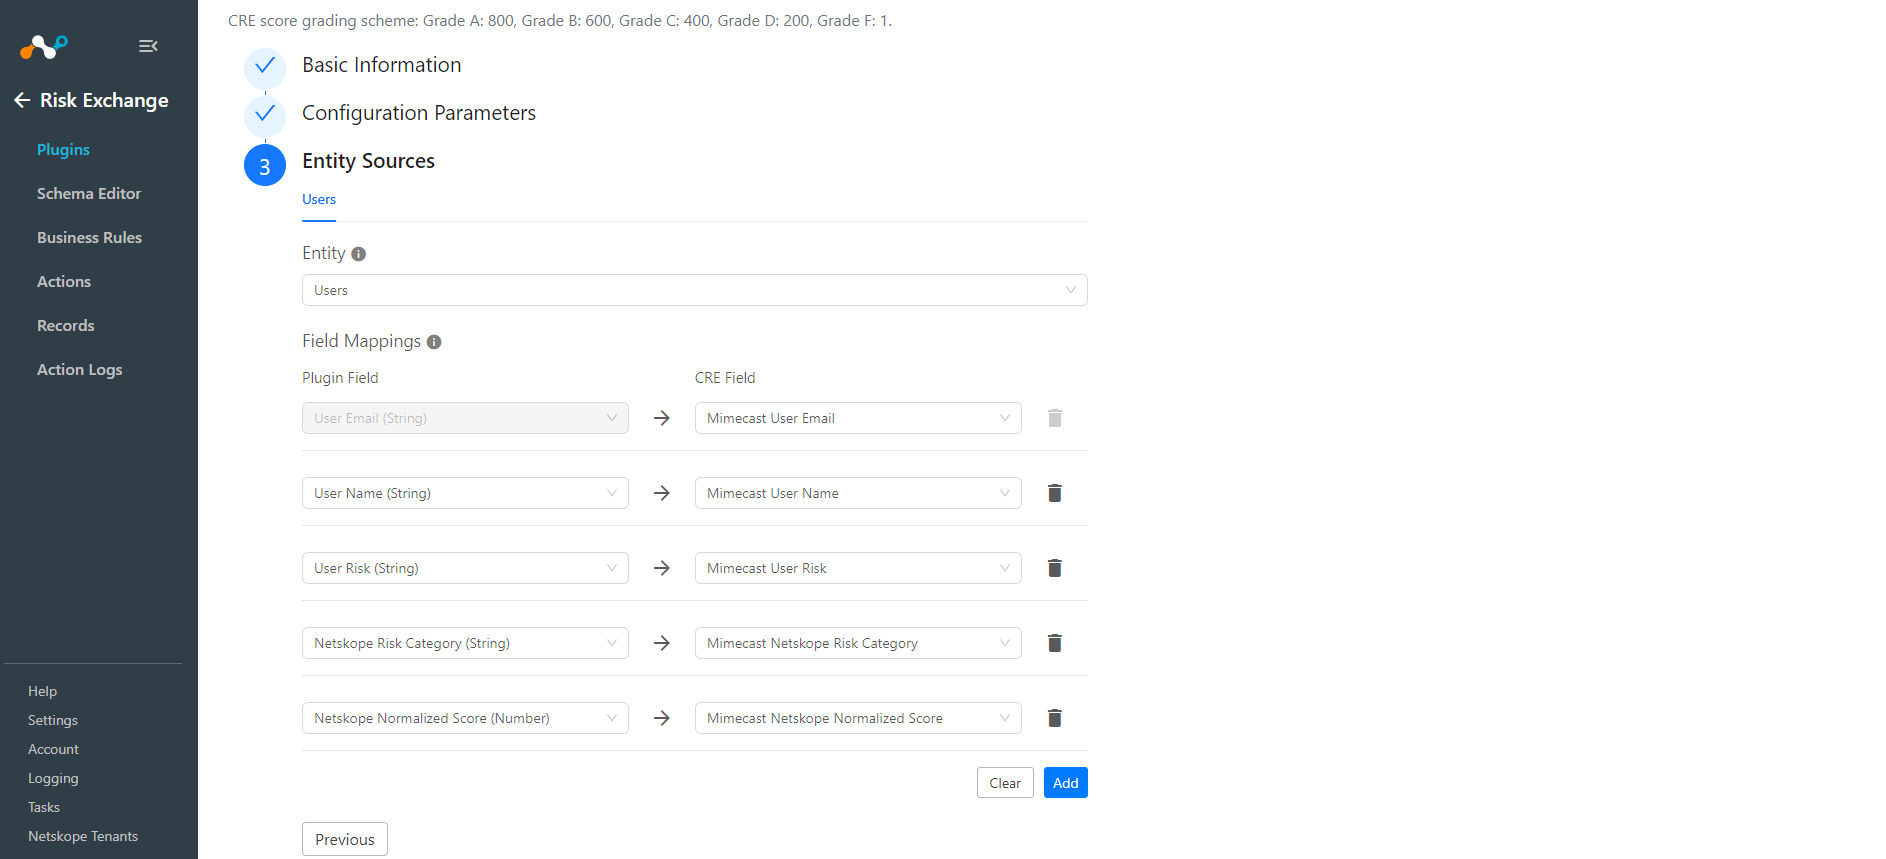The image size is (1886, 859).
Task: Open the User Risk (String) dropdown
Action: point(465,568)
